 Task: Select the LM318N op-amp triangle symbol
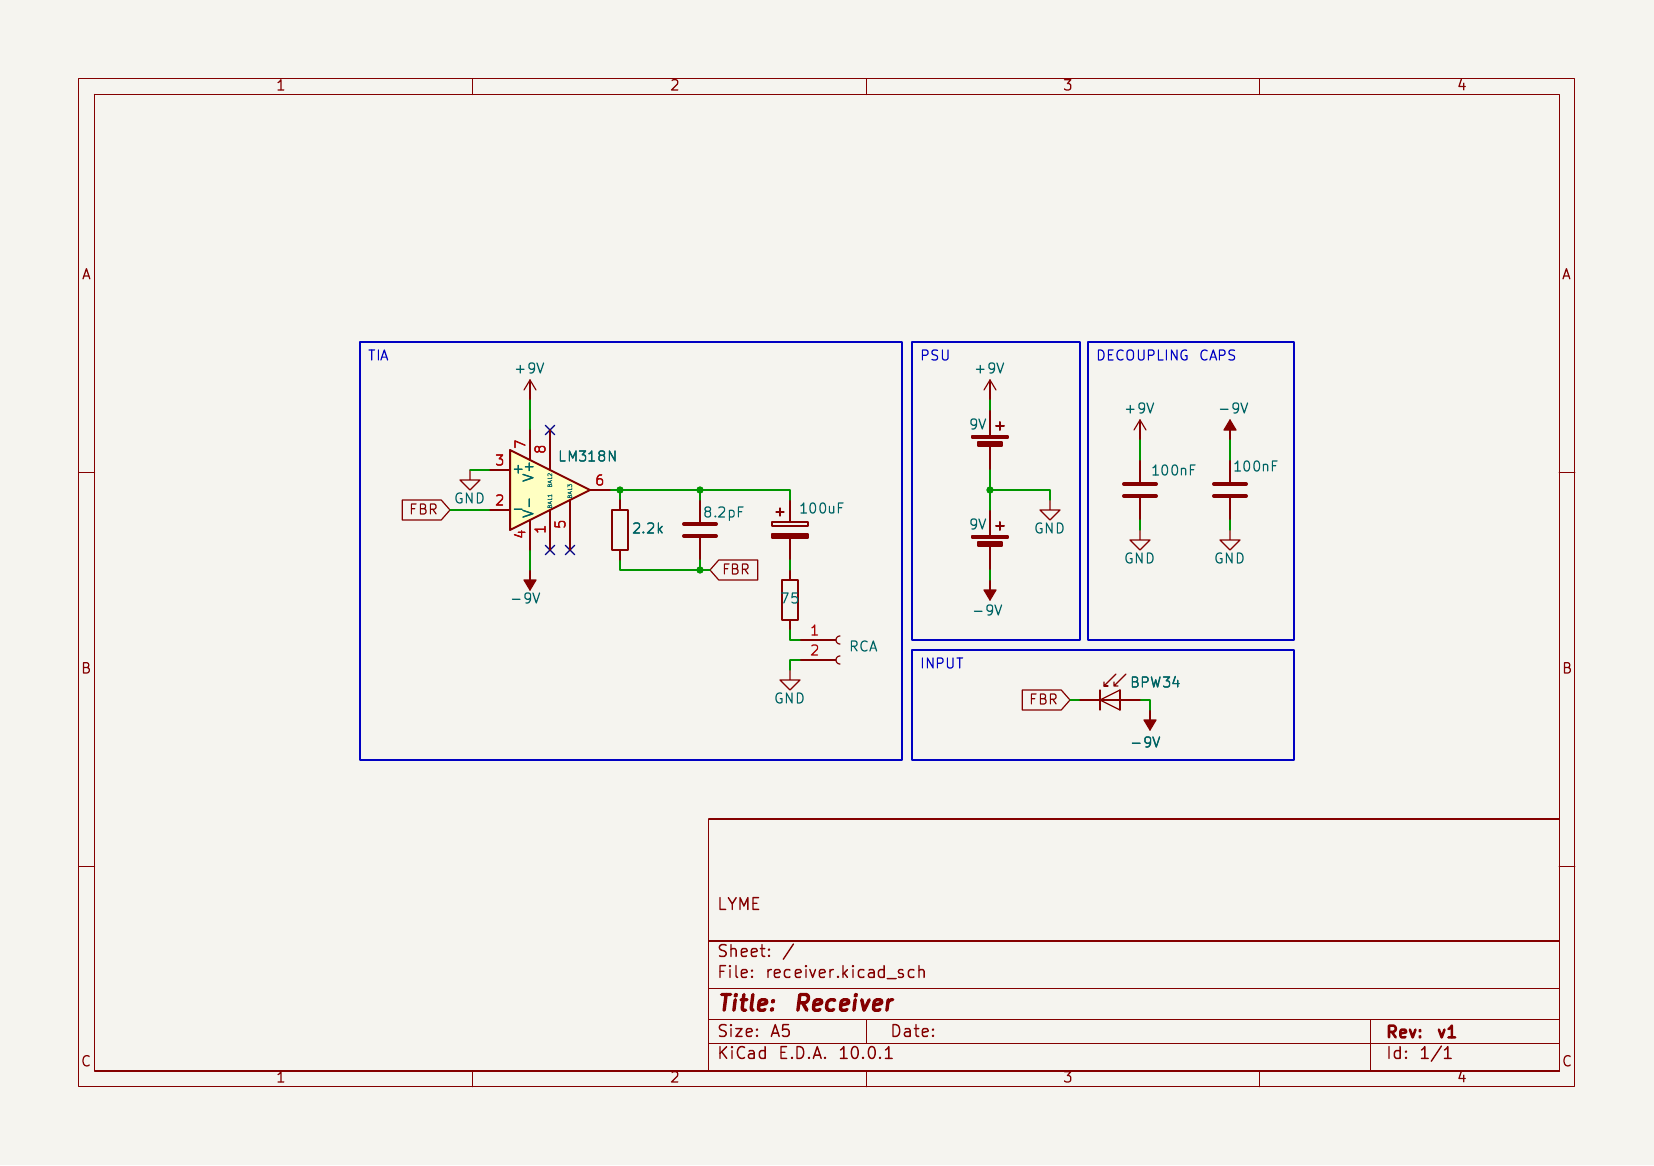(548, 490)
